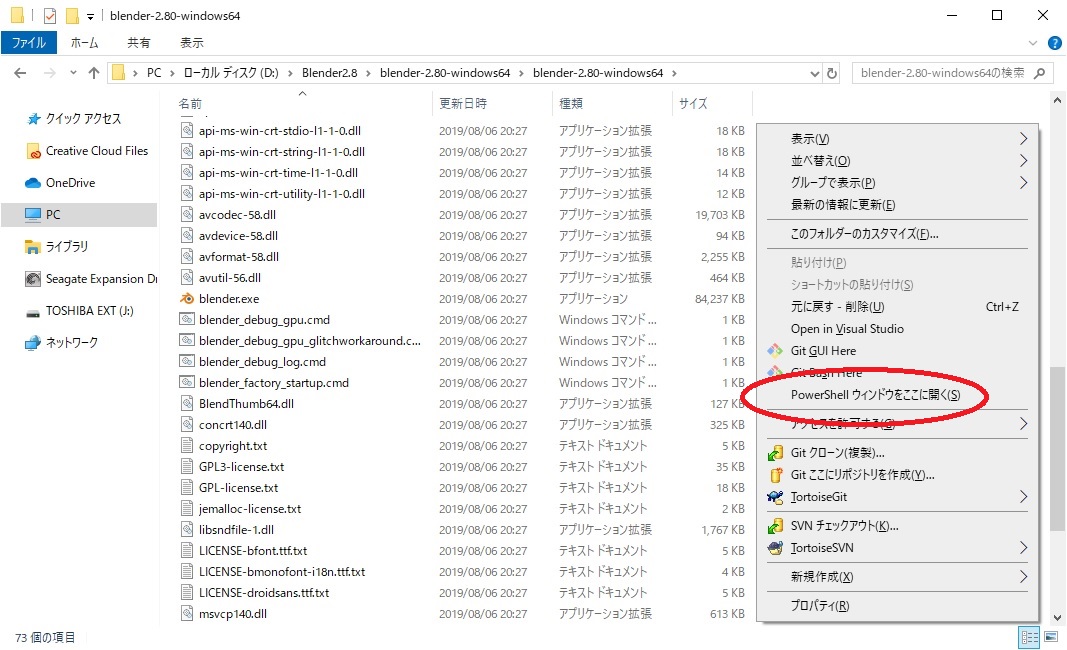Click the Libraries icon in sidebar
Screen dimensions: 1067x650
[33, 246]
